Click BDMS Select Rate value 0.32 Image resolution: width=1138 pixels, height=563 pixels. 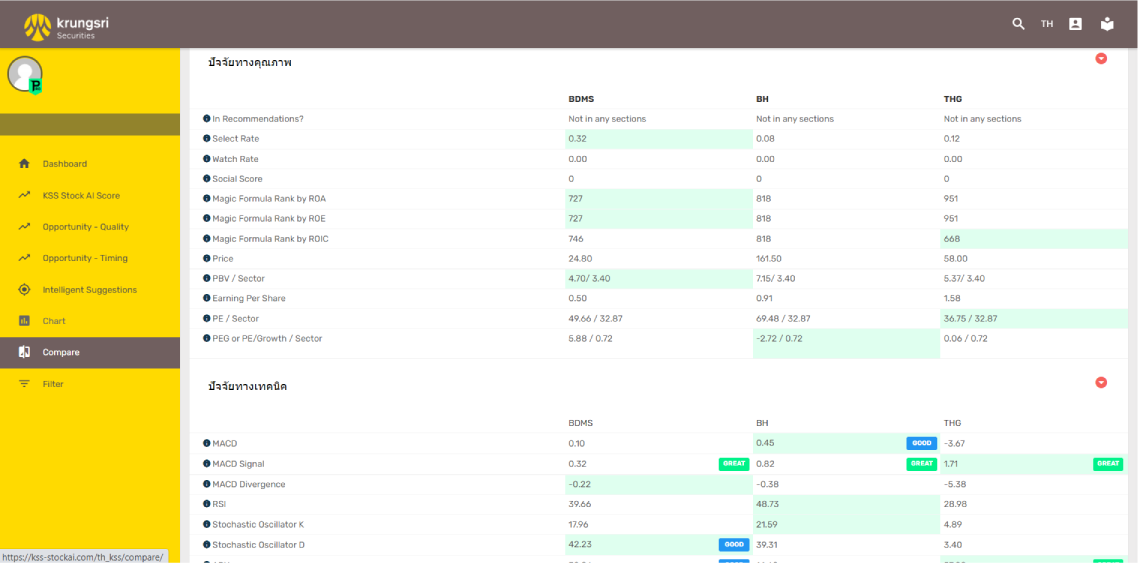[577, 139]
